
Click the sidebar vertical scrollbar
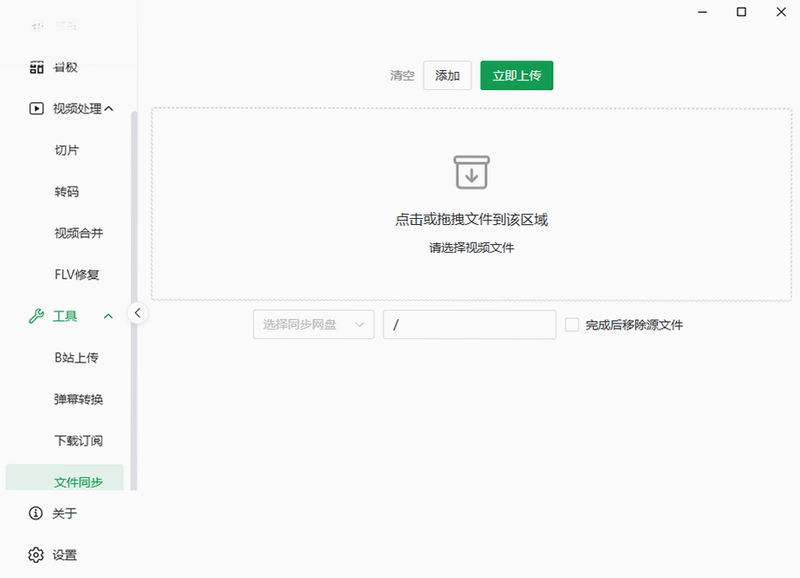pyautogui.click(x=134, y=300)
